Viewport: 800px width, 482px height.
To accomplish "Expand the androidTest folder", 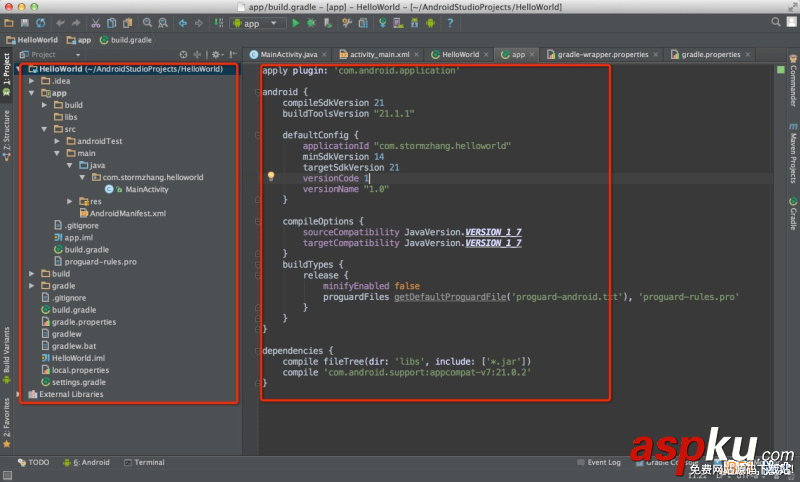I will point(57,141).
